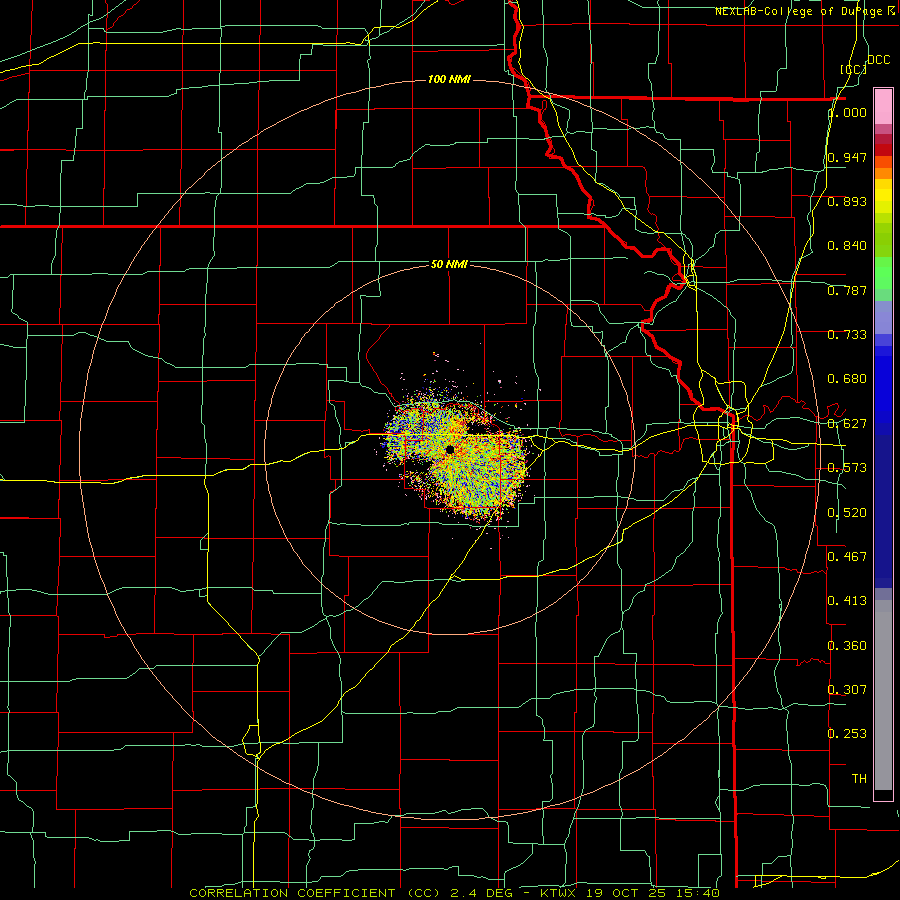Click the 0.787 color scale value

[847, 290]
